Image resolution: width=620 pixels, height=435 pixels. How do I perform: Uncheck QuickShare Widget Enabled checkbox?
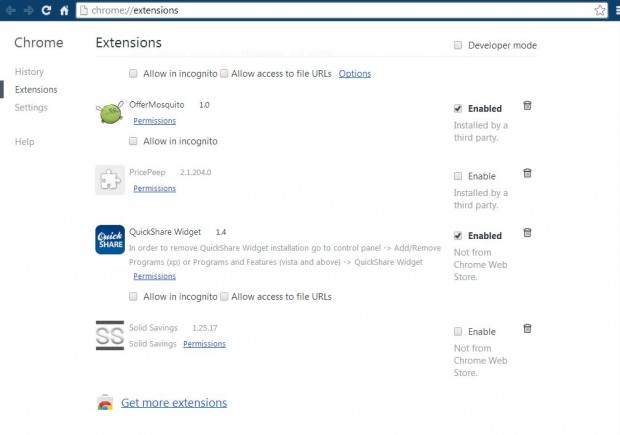click(458, 236)
